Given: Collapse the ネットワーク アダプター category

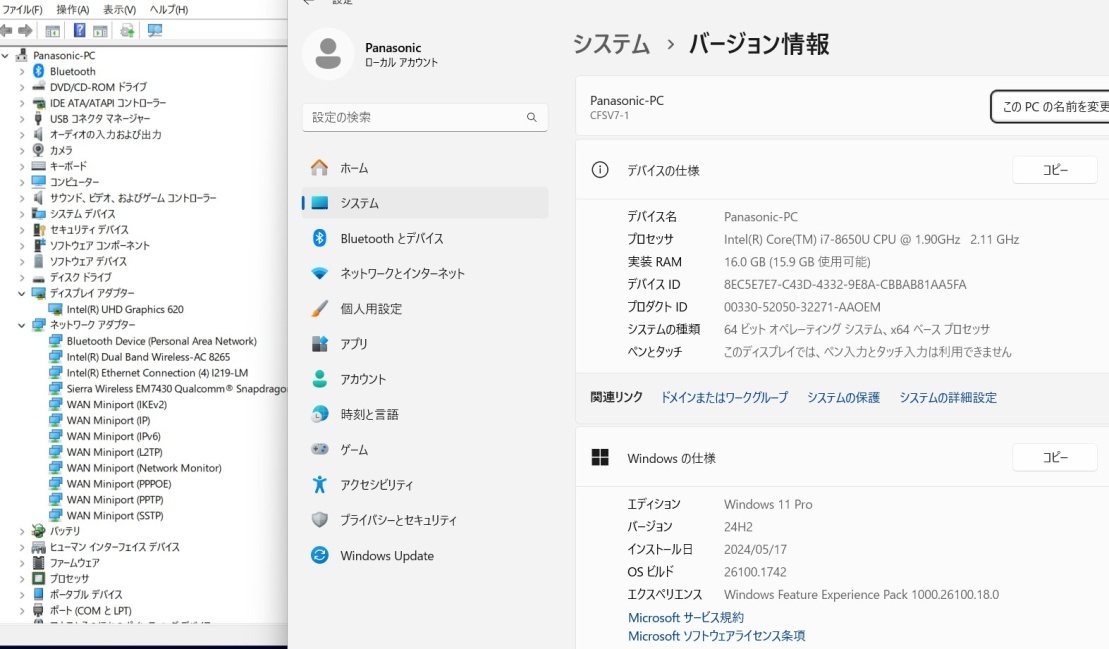Looking at the screenshot, I should pos(22,324).
